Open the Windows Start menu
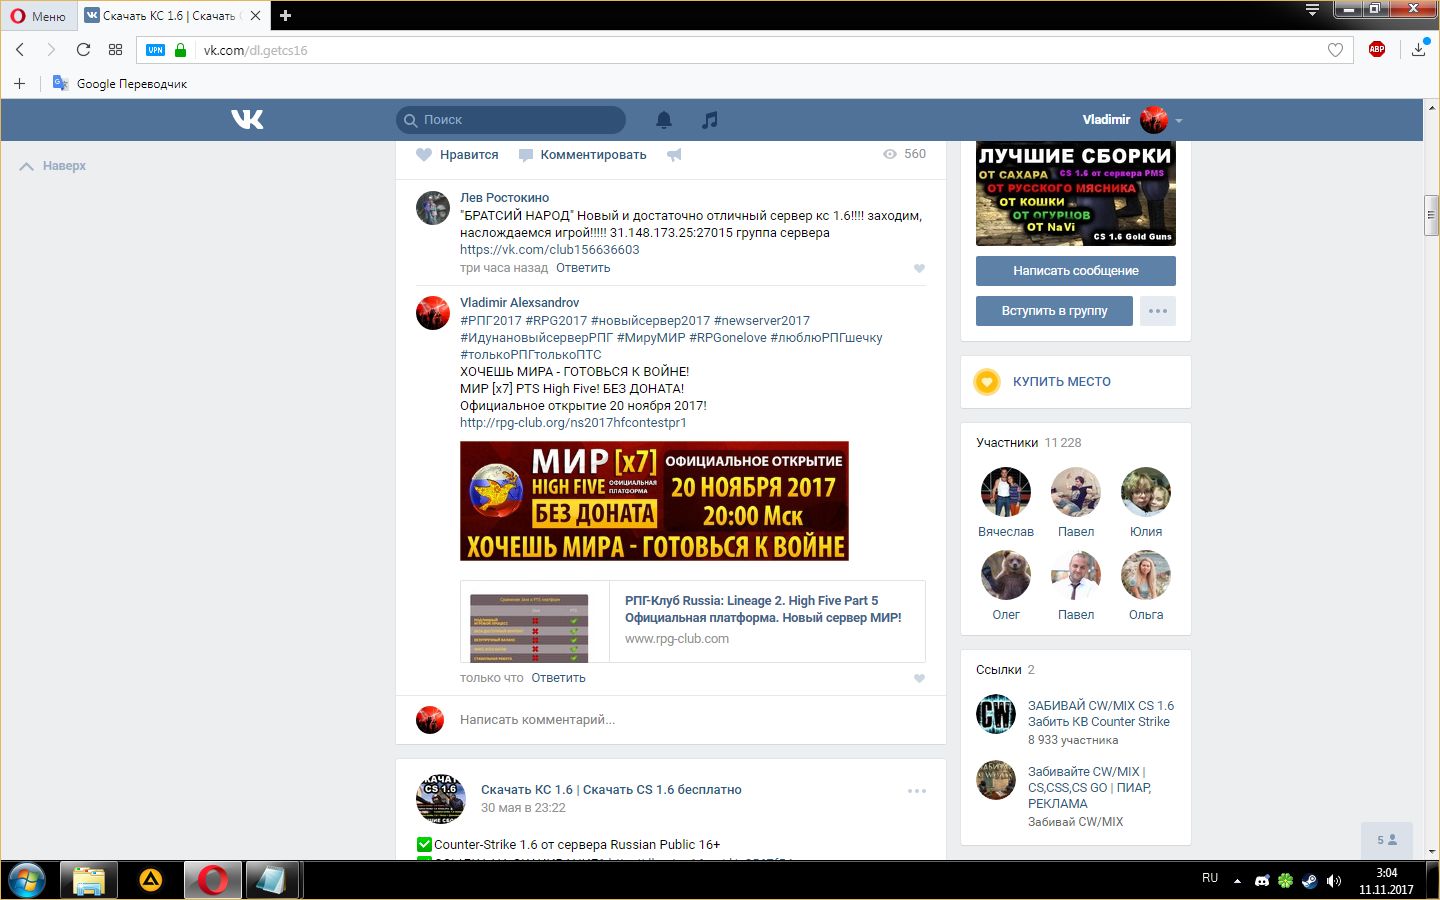The image size is (1440, 900). (x=26, y=880)
